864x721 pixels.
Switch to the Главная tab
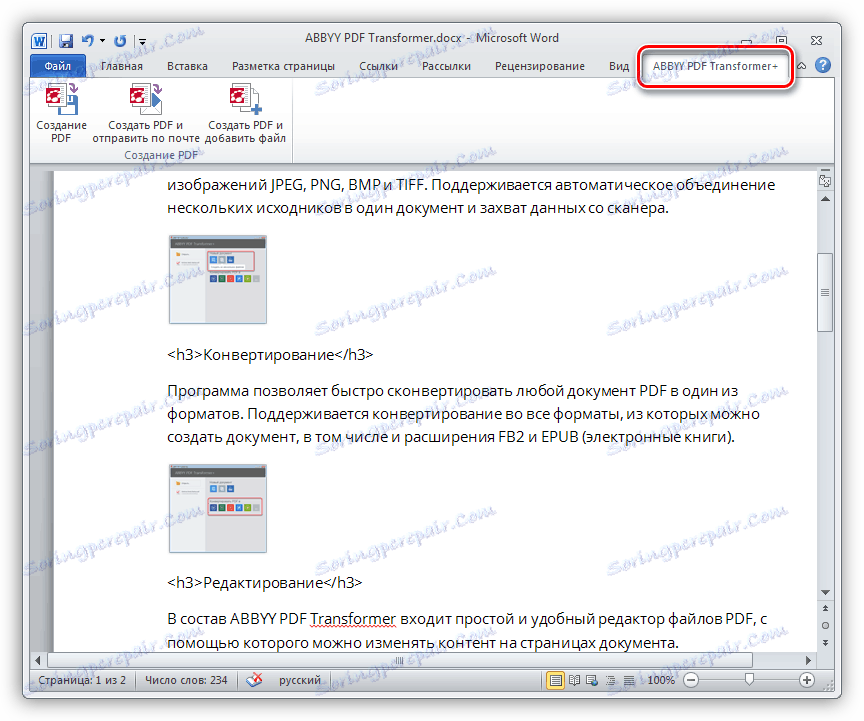(x=122, y=66)
